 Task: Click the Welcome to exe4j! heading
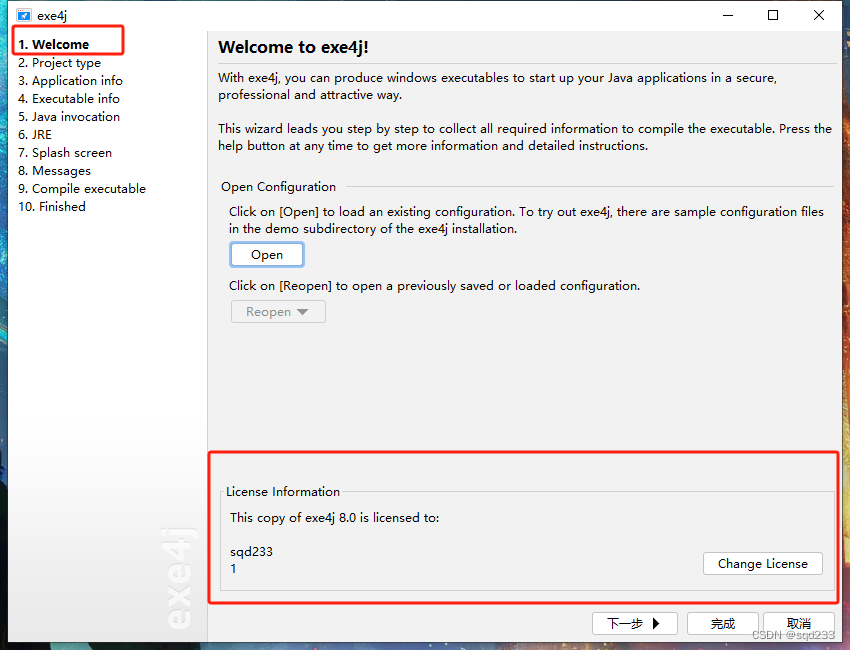tap(293, 47)
